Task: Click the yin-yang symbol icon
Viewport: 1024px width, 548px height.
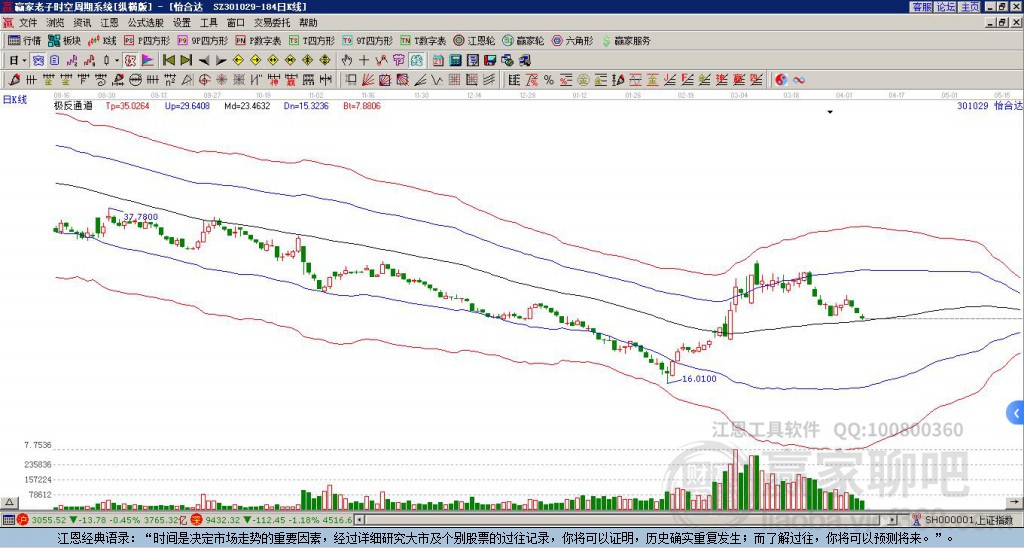Action: click(x=781, y=80)
